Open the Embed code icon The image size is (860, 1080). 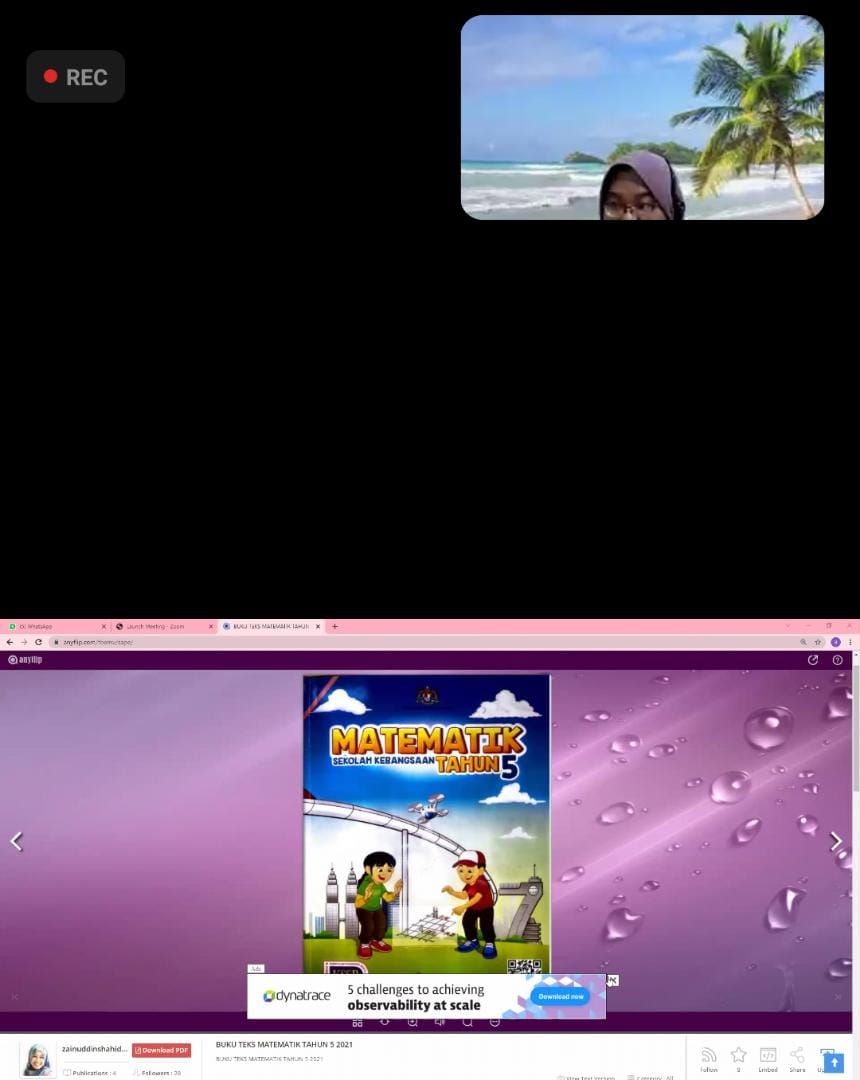pyautogui.click(x=768, y=1059)
